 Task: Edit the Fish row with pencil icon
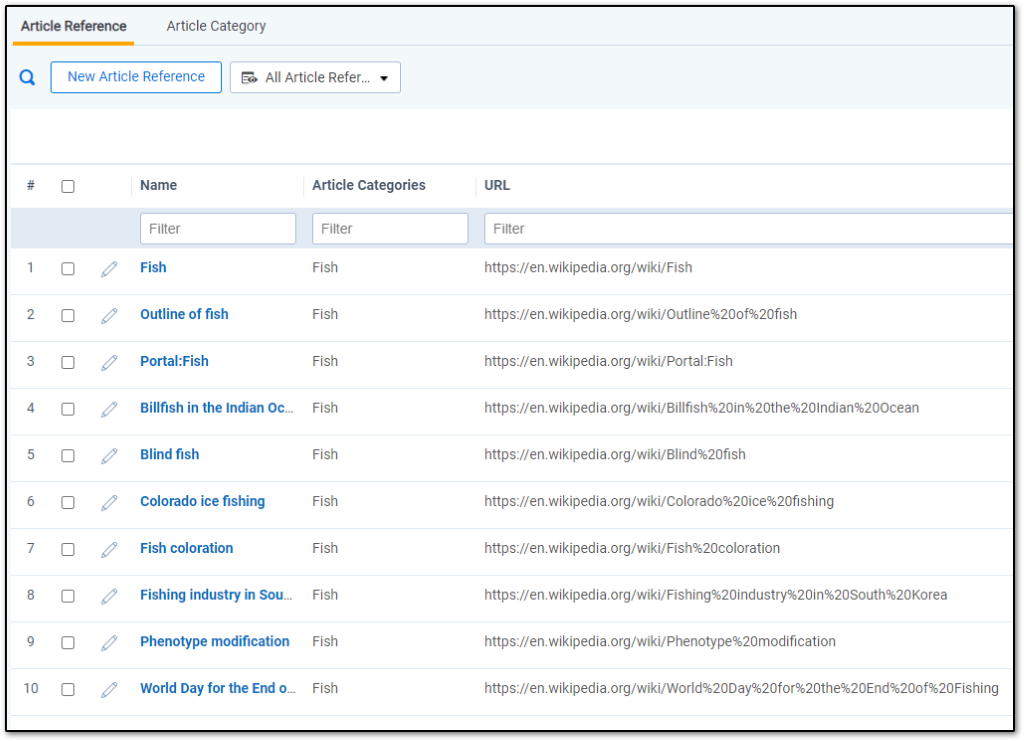point(109,268)
